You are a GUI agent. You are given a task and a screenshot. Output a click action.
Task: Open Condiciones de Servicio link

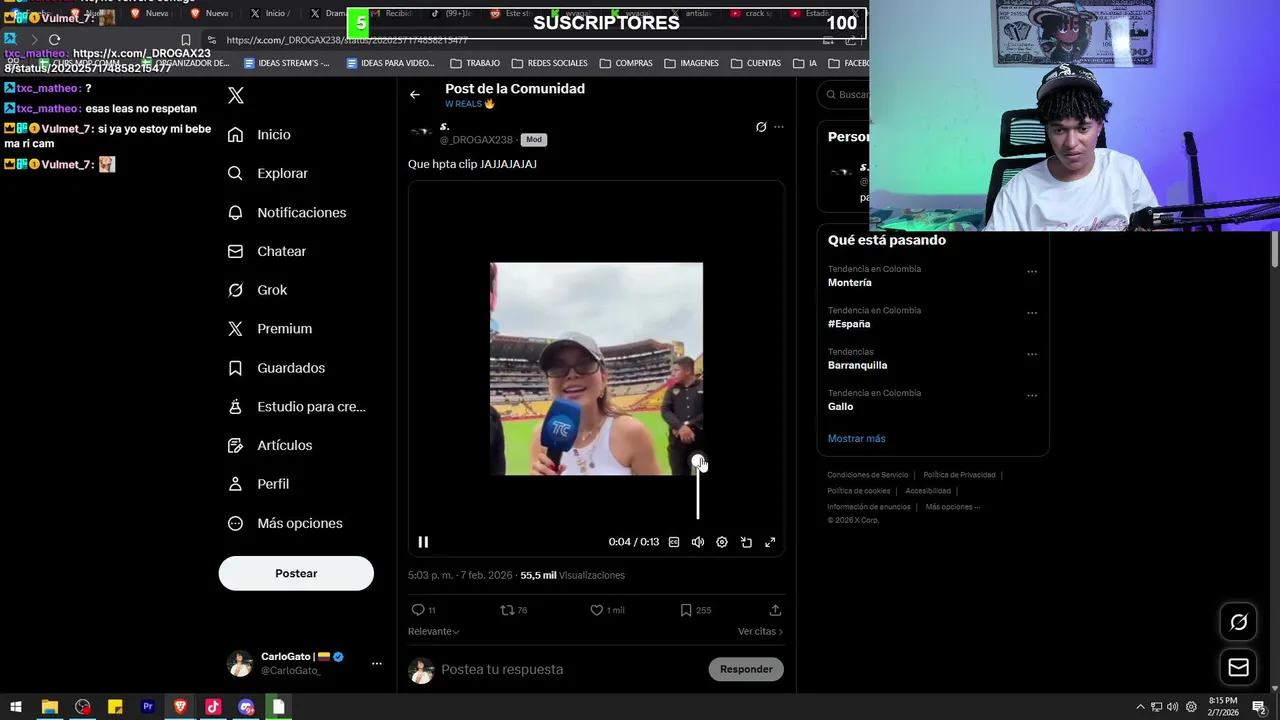coord(868,475)
